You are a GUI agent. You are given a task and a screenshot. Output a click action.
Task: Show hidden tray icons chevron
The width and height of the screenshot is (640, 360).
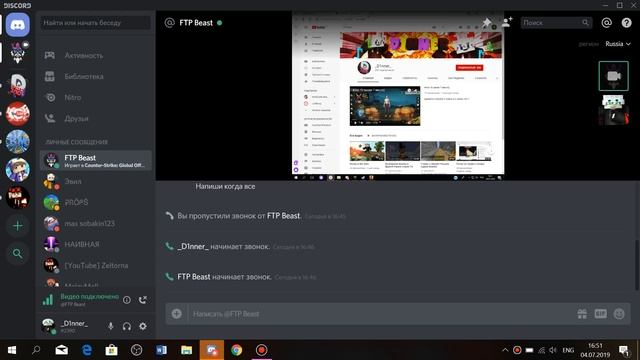[505, 350]
